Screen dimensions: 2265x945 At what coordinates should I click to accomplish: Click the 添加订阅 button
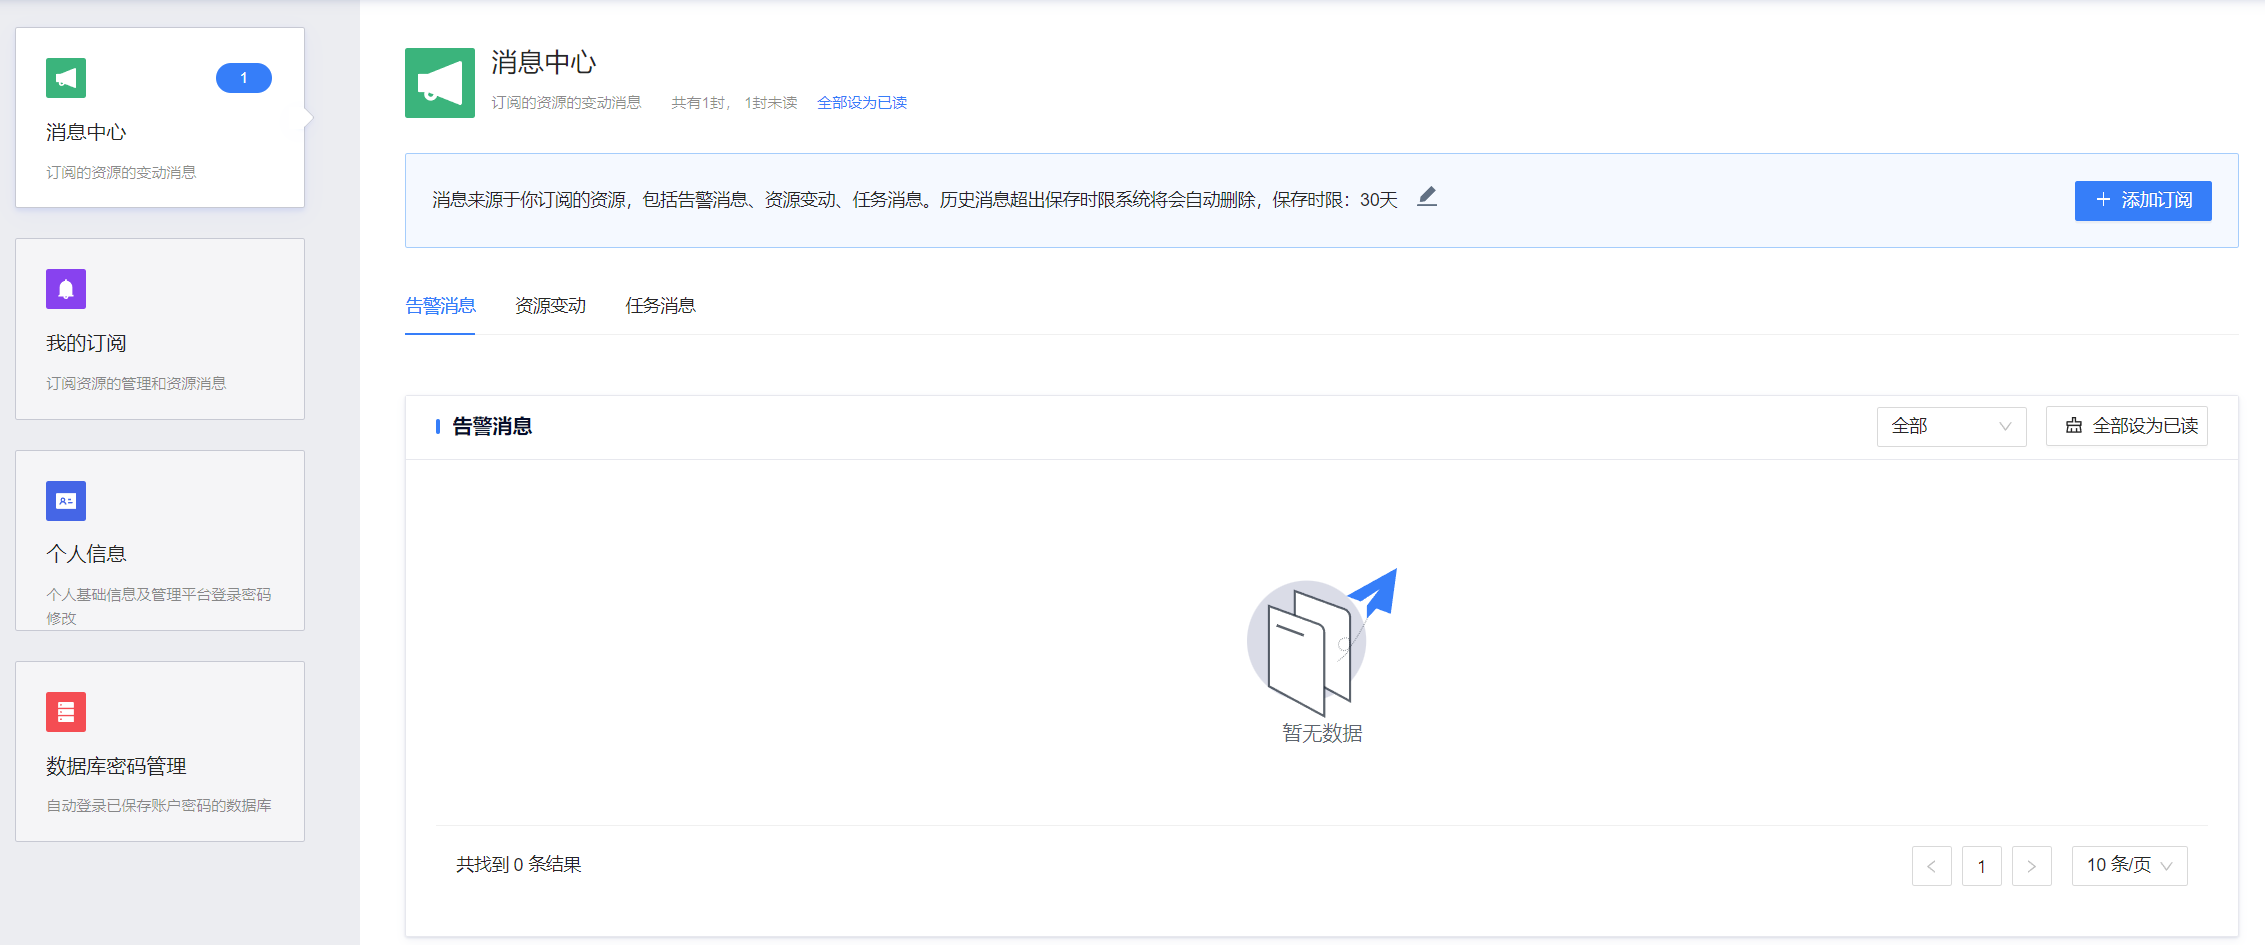[2142, 200]
